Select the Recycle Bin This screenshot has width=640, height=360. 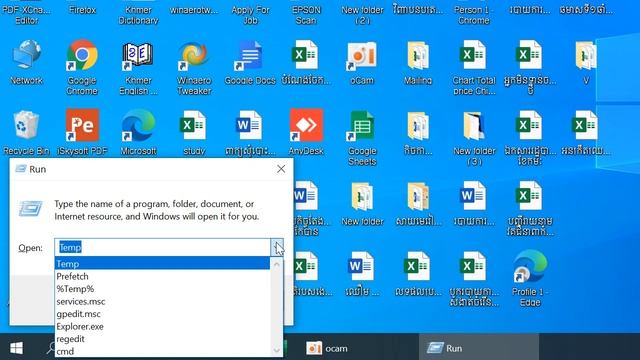point(27,133)
